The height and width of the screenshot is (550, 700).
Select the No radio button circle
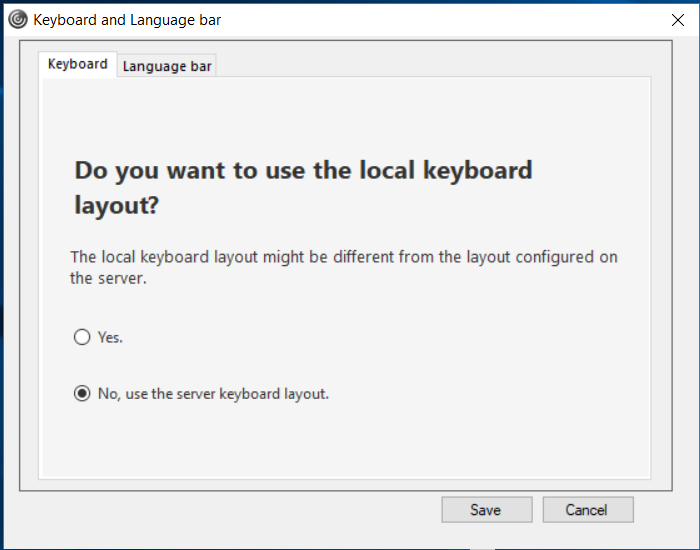point(82,394)
